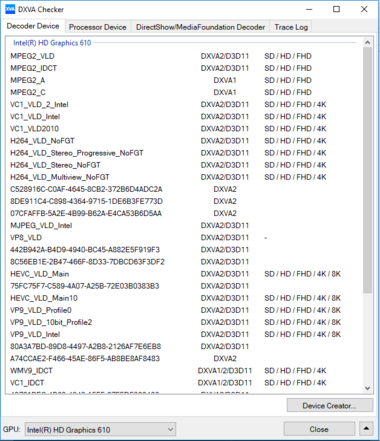Open the GPU selection dropdown
Image resolution: width=380 pixels, height=441 pixels.
100,429
